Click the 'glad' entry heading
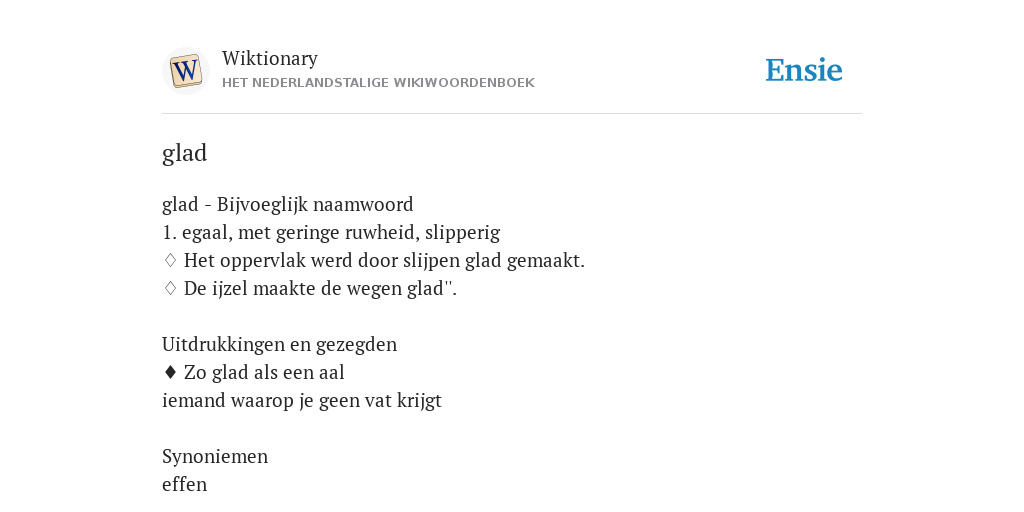The height and width of the screenshot is (512, 1024). pos(184,153)
